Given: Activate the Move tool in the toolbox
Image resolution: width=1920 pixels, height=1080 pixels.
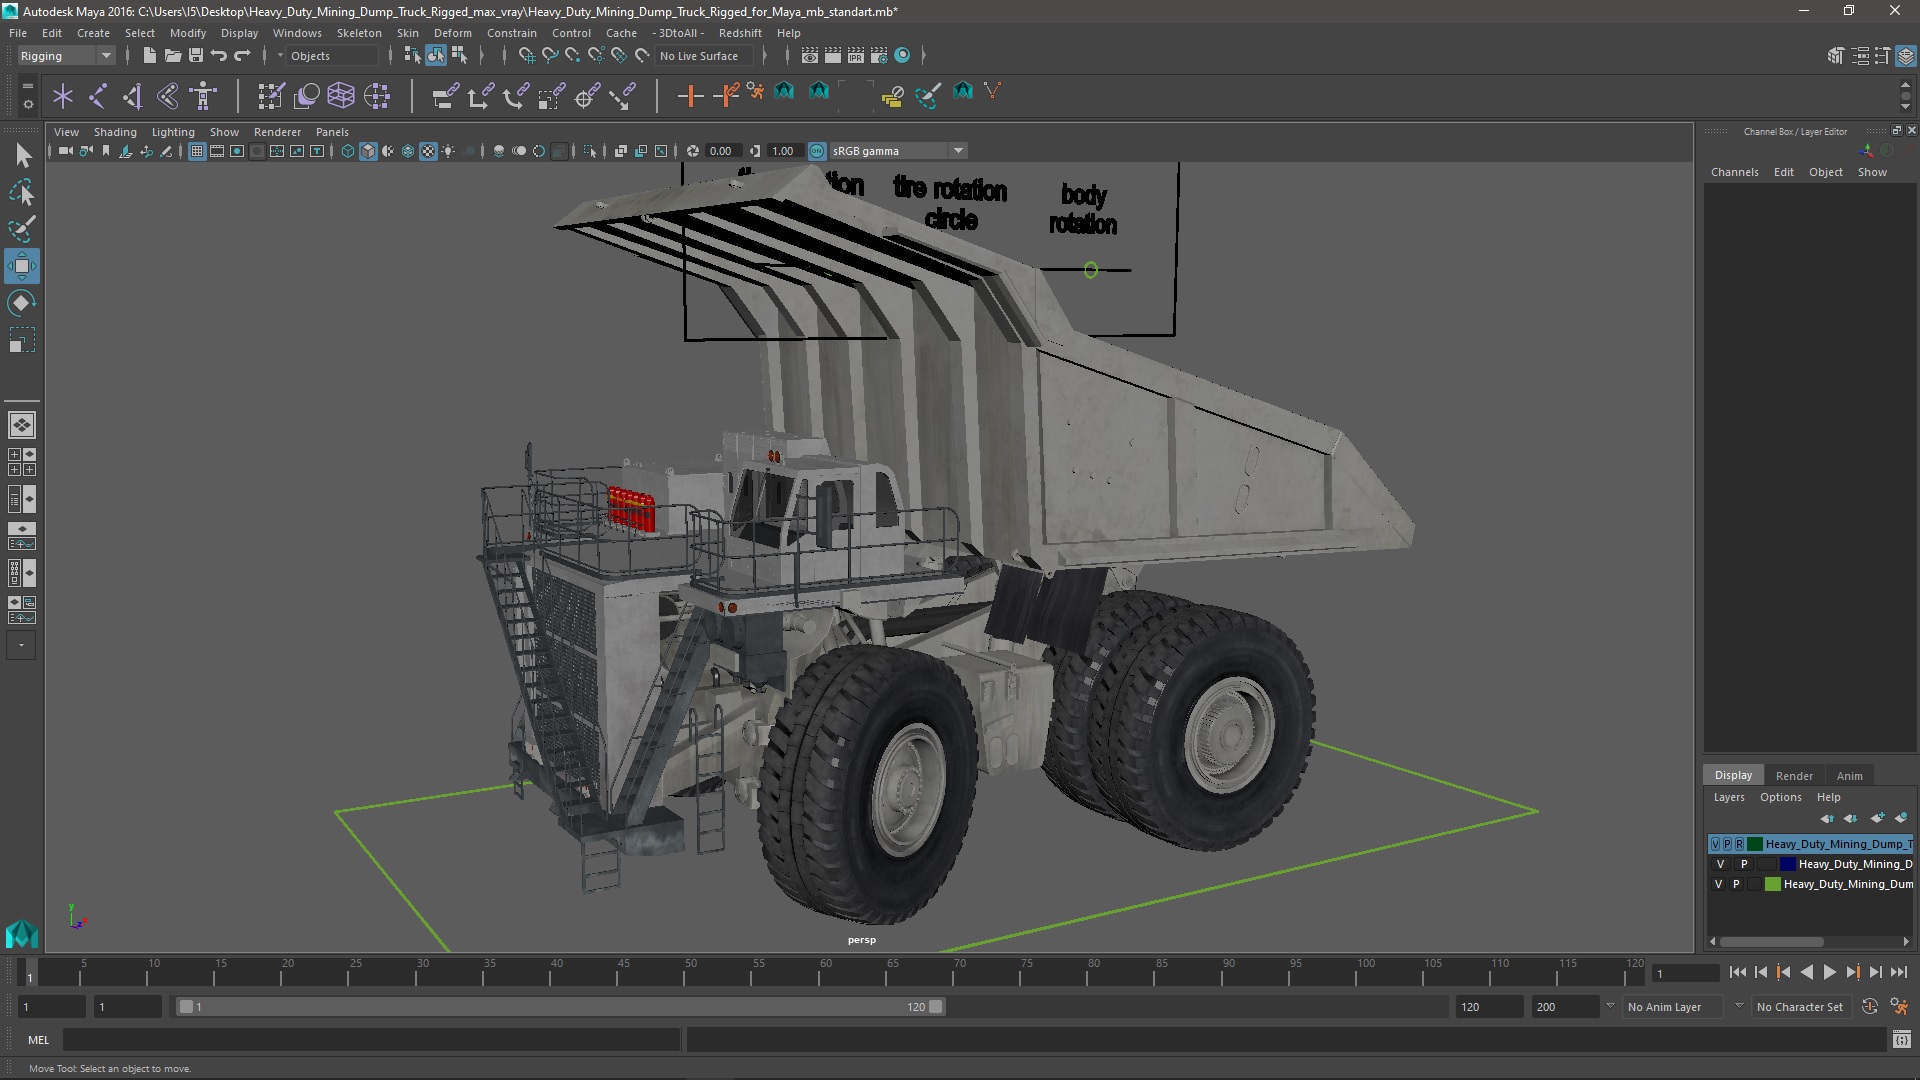Looking at the screenshot, I should [22, 266].
